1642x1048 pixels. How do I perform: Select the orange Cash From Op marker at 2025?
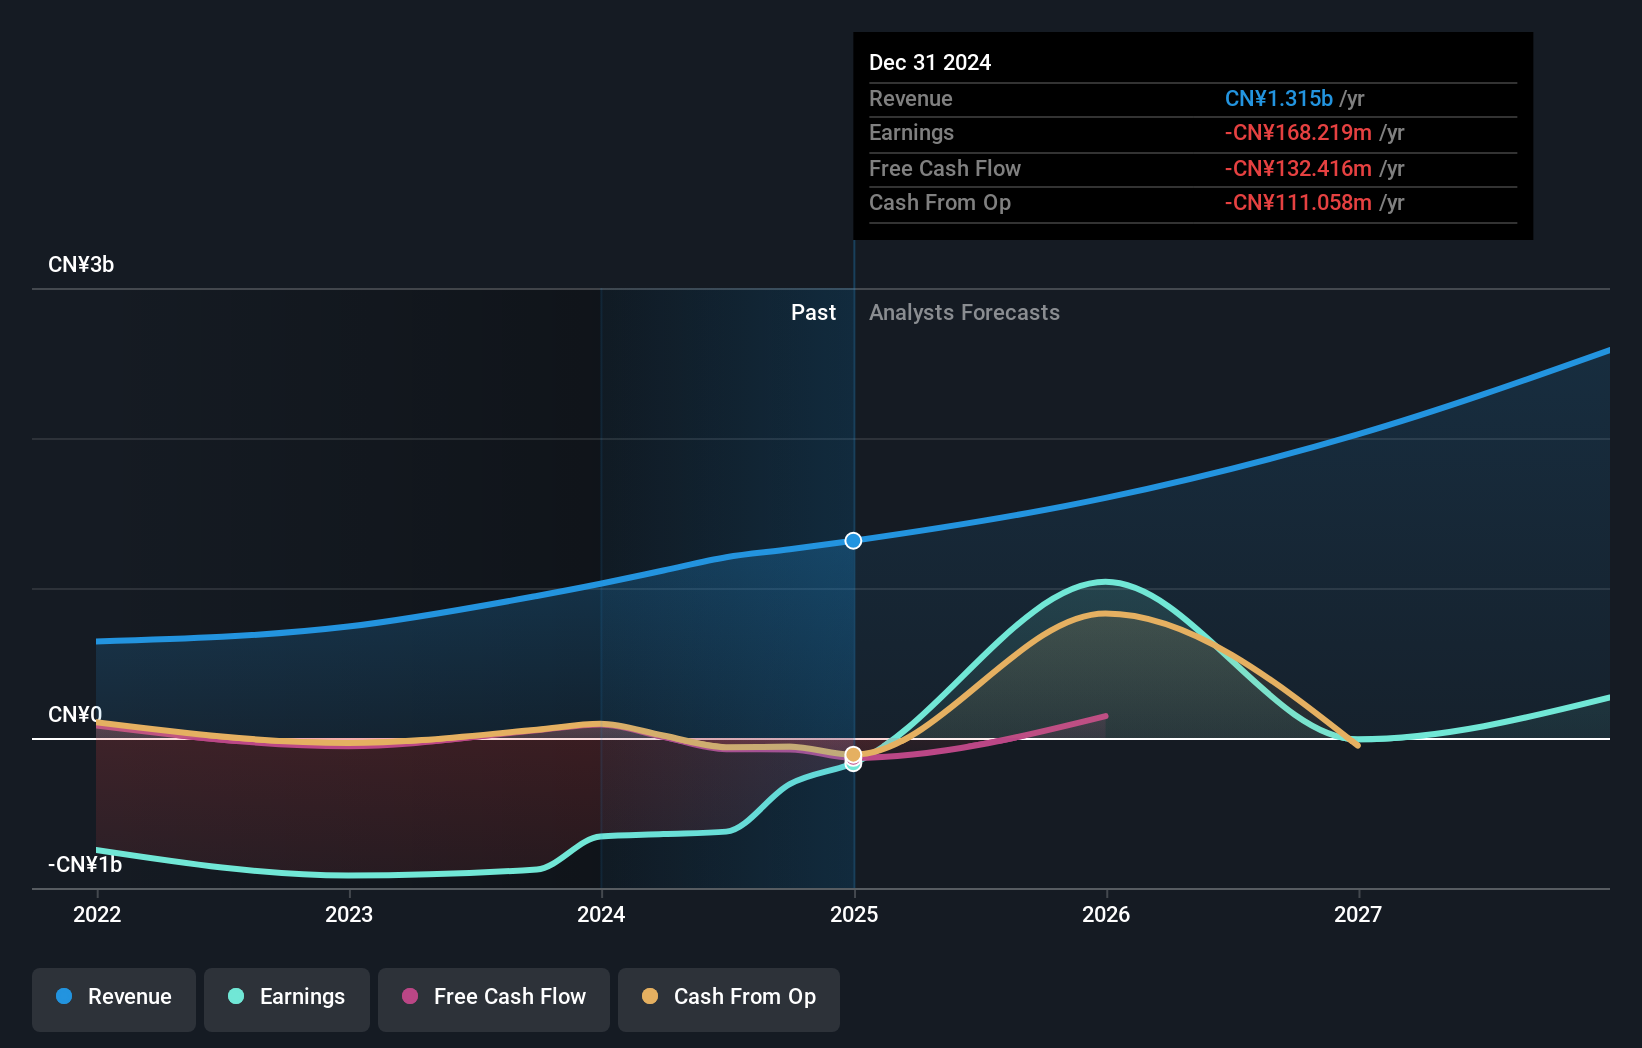[853, 755]
